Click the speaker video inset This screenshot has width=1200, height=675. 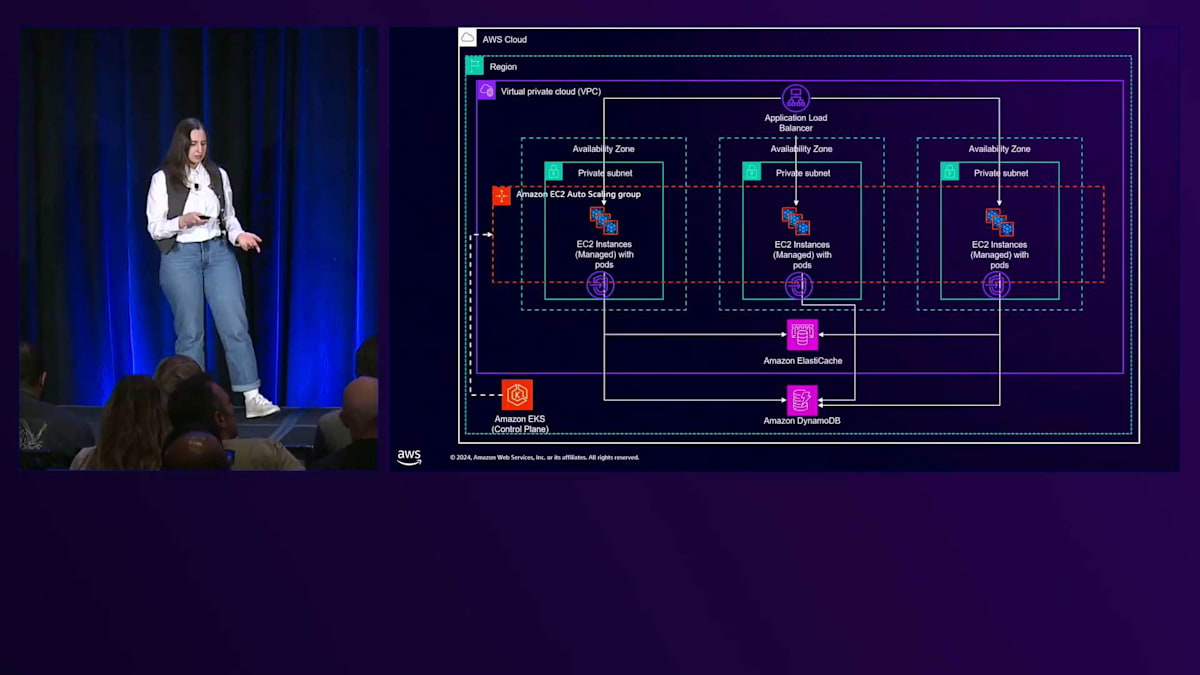198,248
